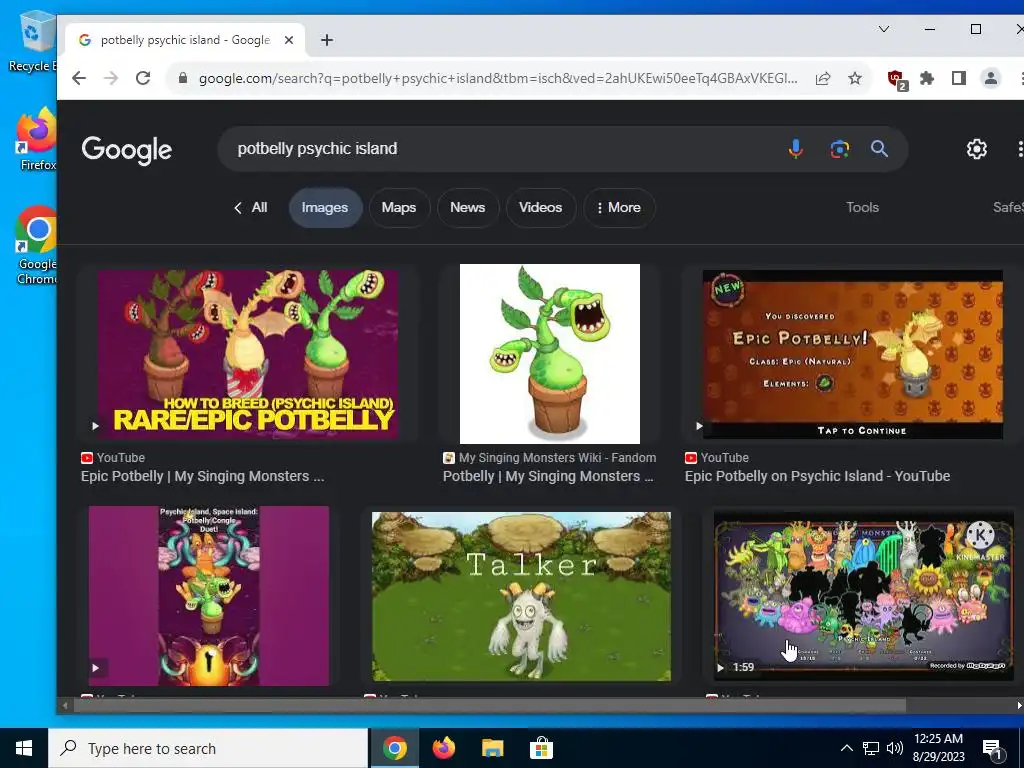Open the Windows Start menu
The width and height of the screenshot is (1024, 768).
24,748
